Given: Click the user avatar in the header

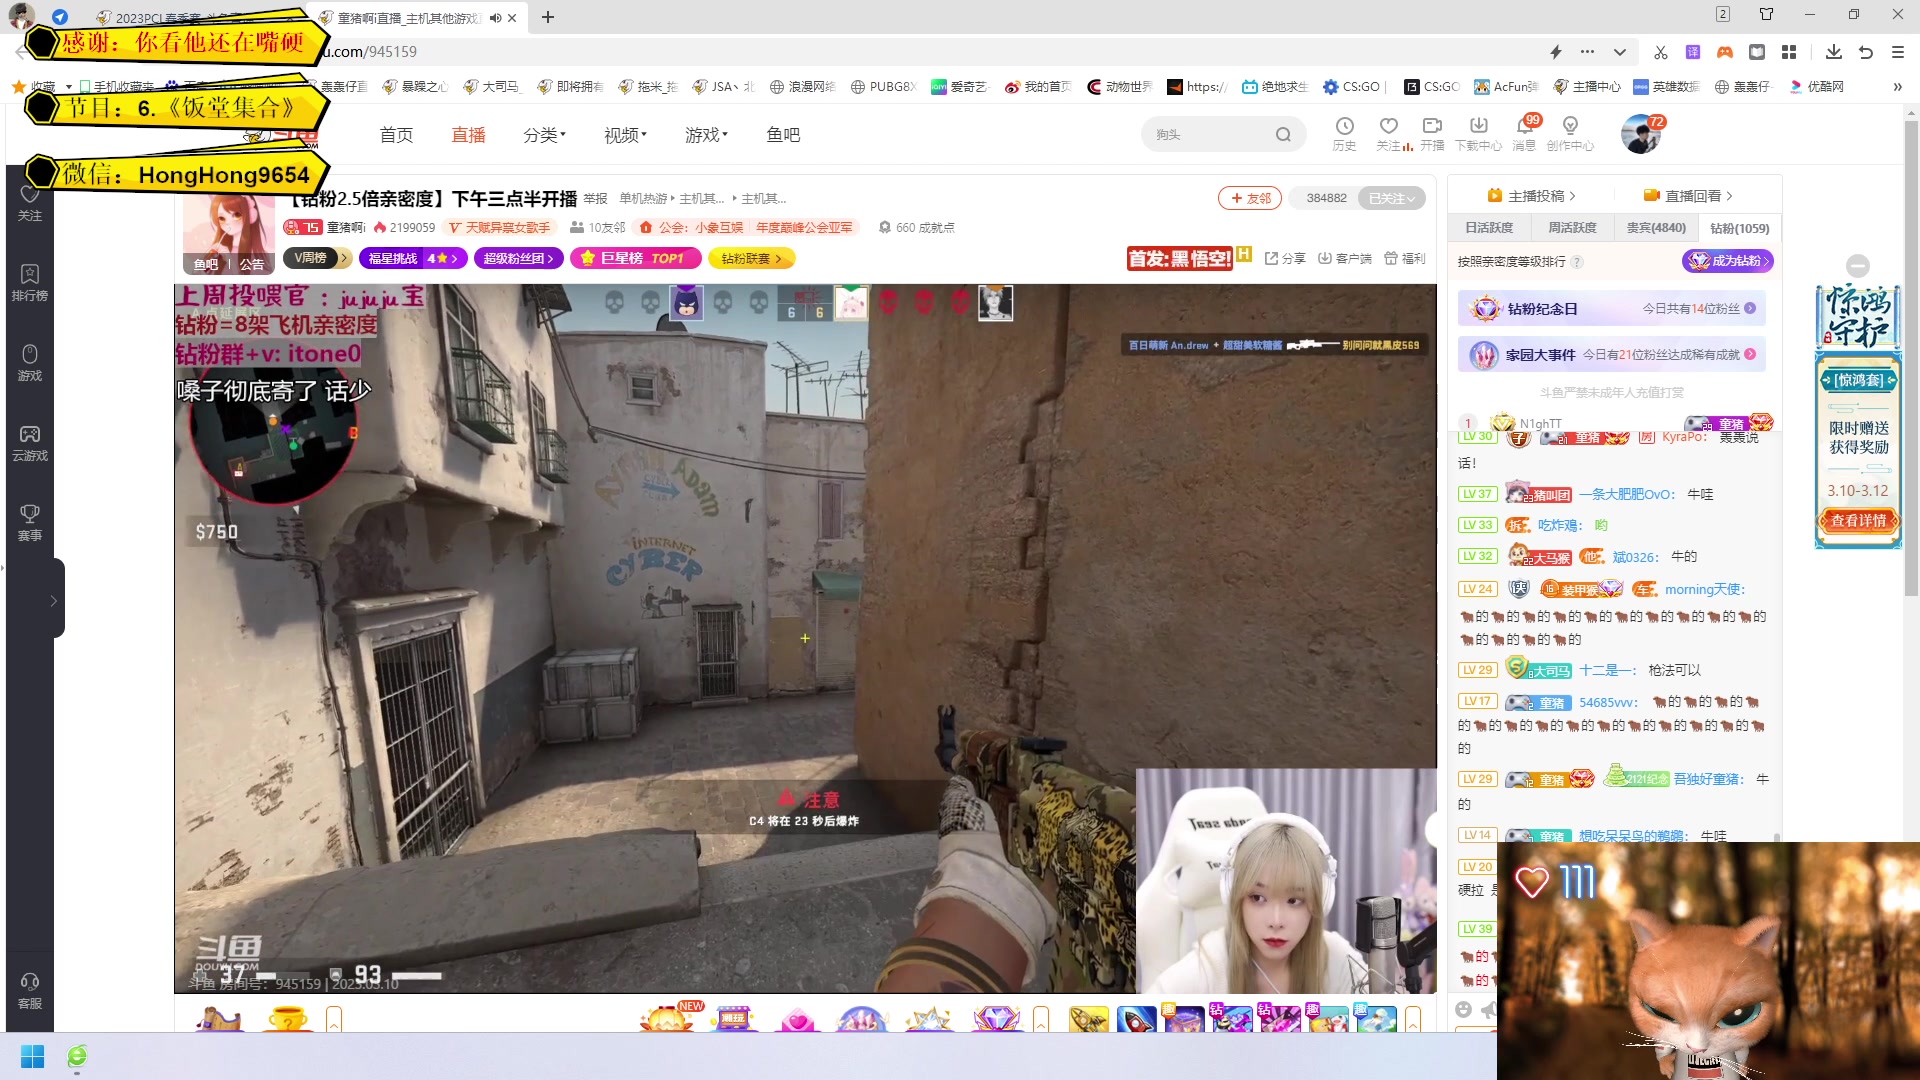Looking at the screenshot, I should pos(1641,134).
